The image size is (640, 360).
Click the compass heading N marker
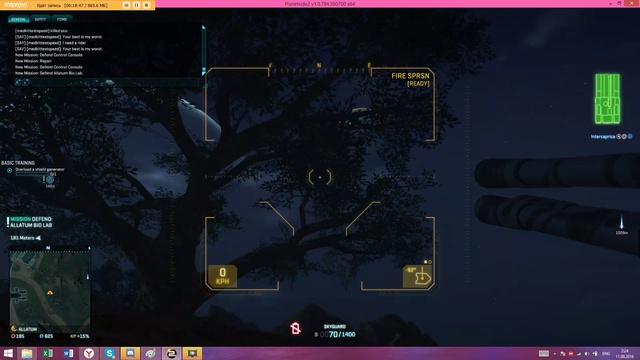319,65
